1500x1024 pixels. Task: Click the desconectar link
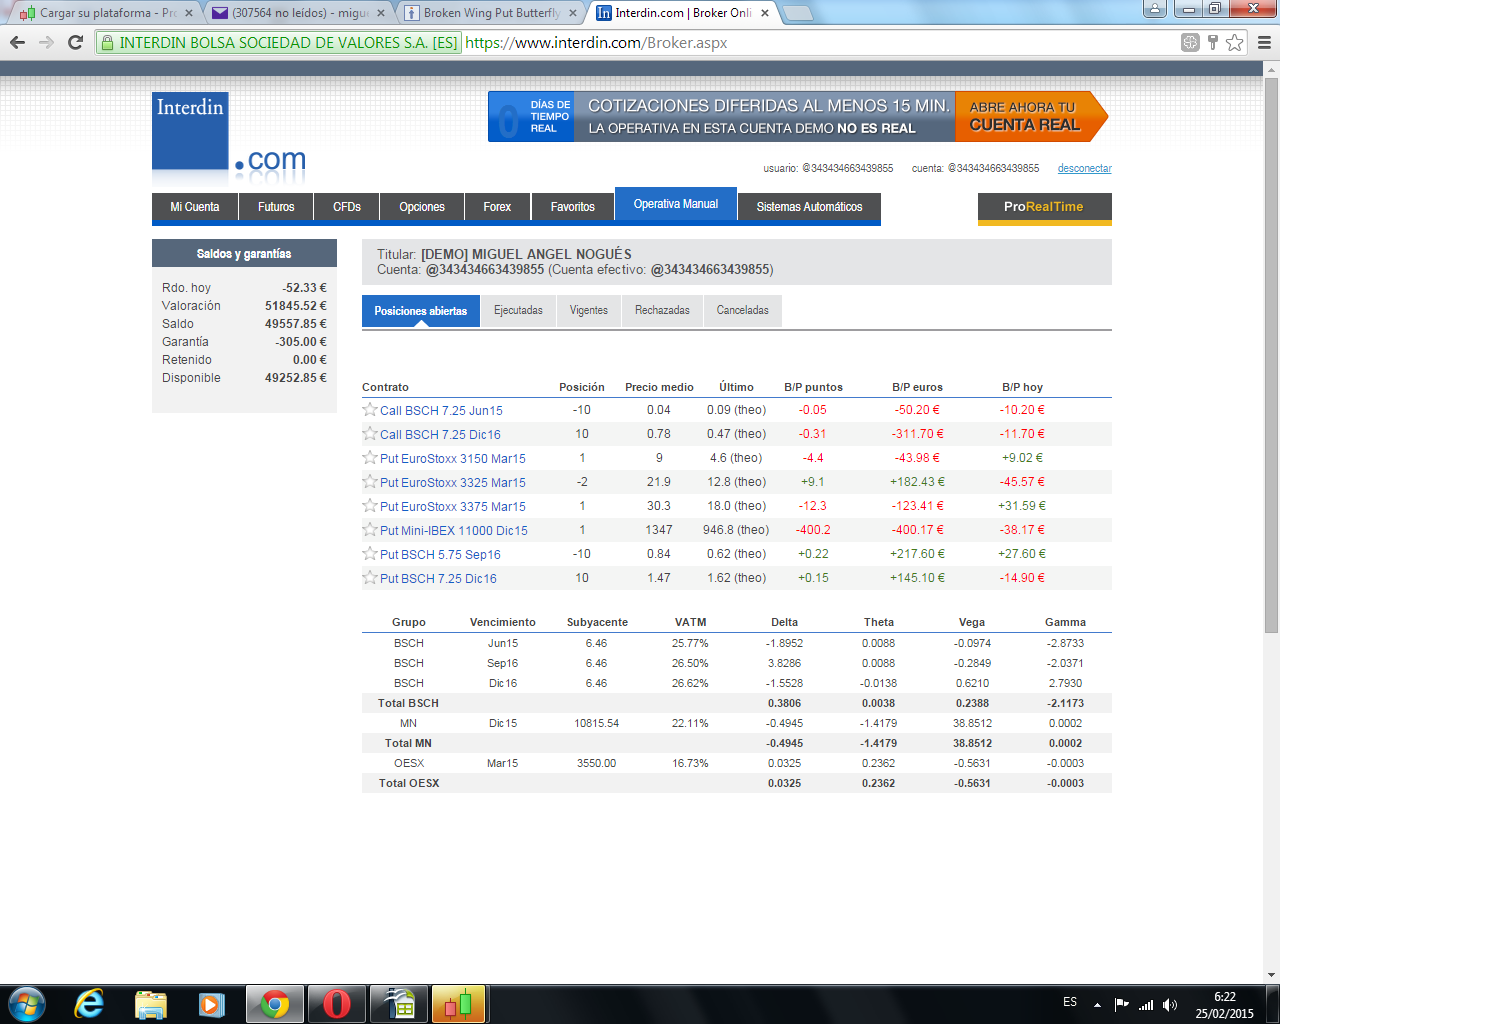[x=1085, y=168]
